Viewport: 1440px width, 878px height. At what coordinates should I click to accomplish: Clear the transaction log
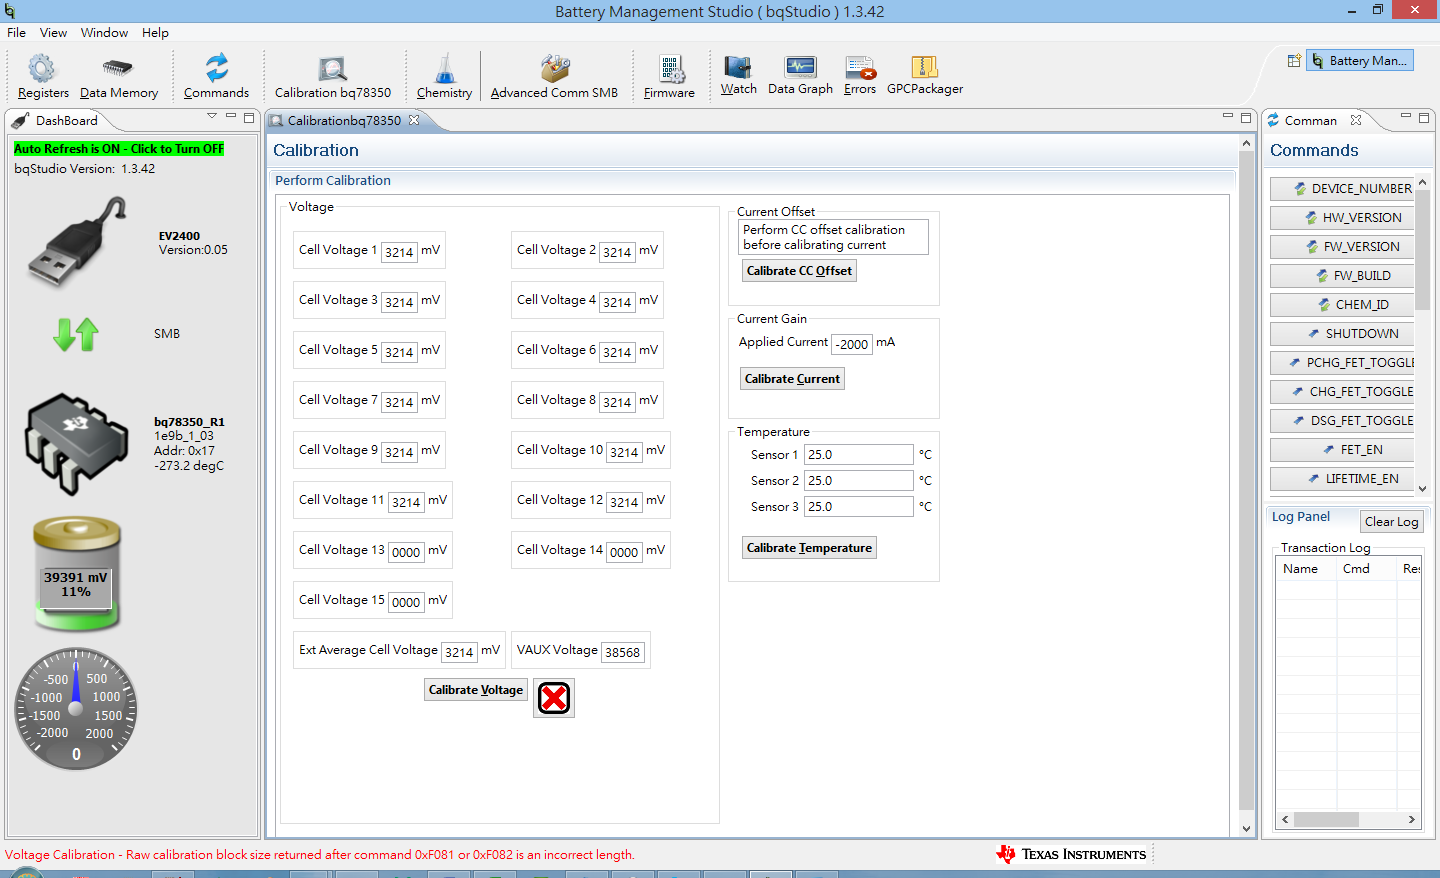(x=1391, y=522)
